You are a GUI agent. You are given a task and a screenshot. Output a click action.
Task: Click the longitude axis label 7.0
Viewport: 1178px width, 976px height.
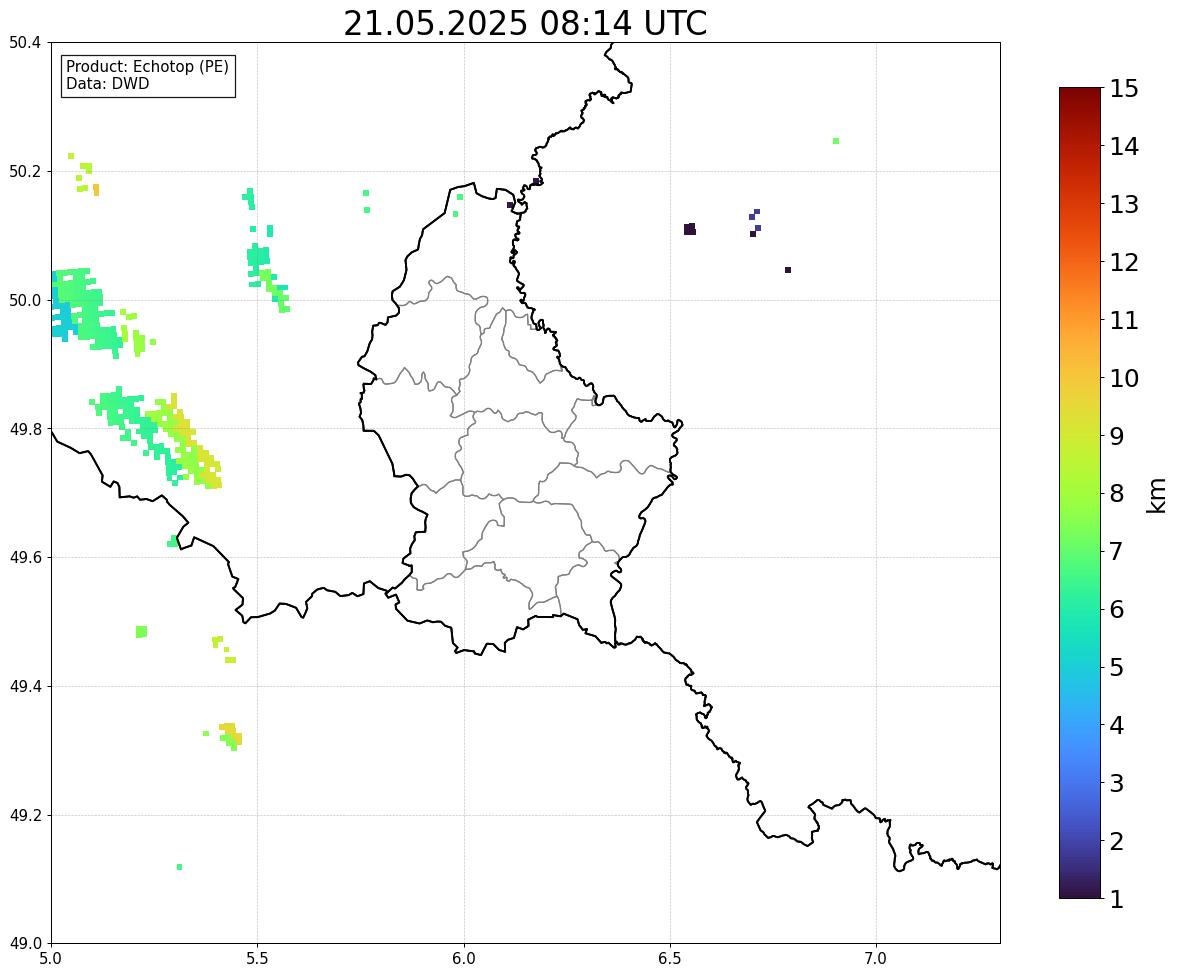877,959
